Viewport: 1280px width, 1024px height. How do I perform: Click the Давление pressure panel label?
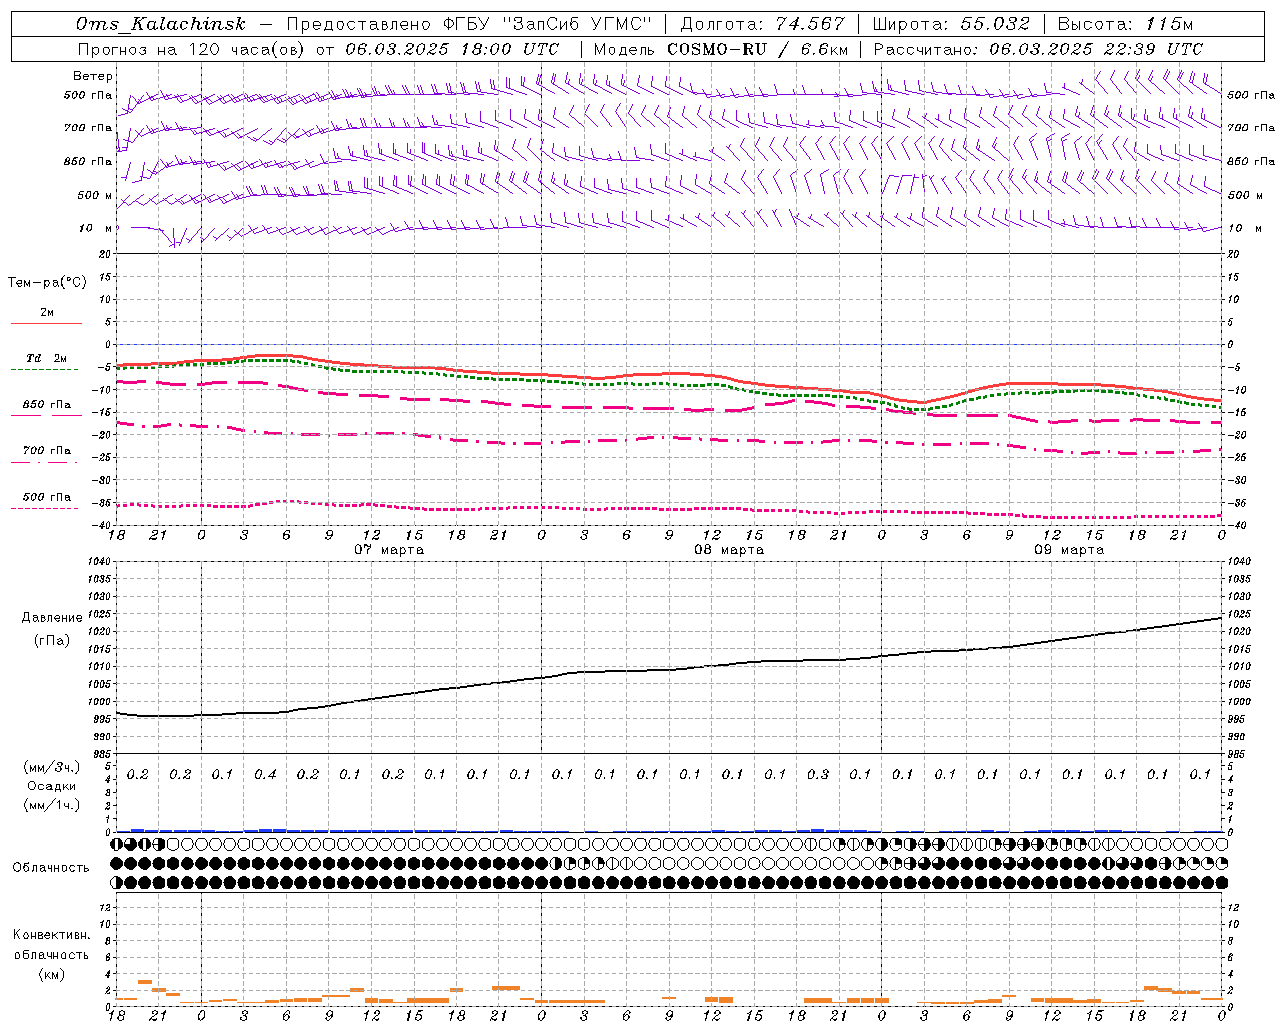point(52,618)
